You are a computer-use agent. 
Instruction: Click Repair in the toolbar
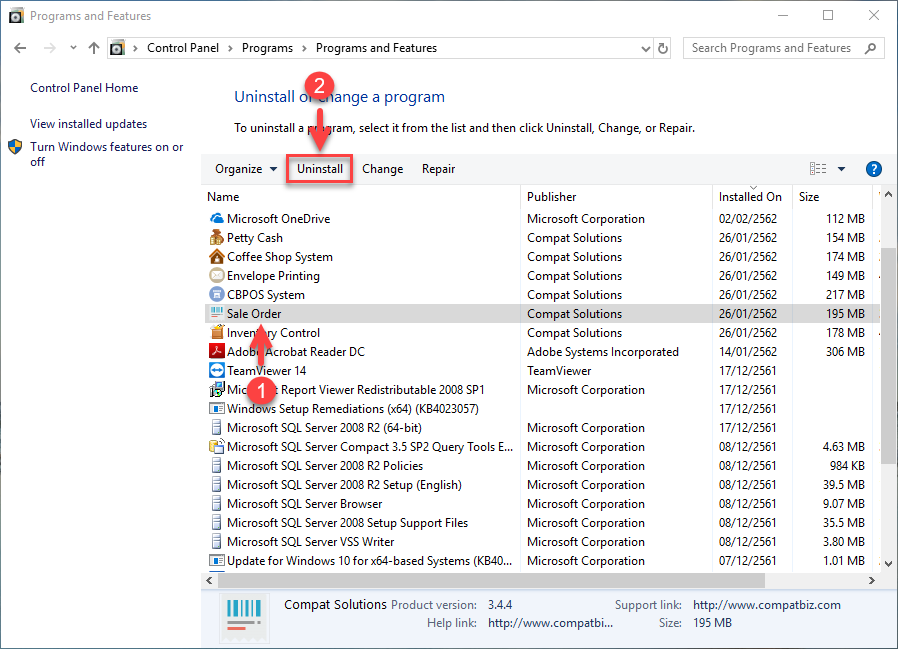tap(439, 169)
